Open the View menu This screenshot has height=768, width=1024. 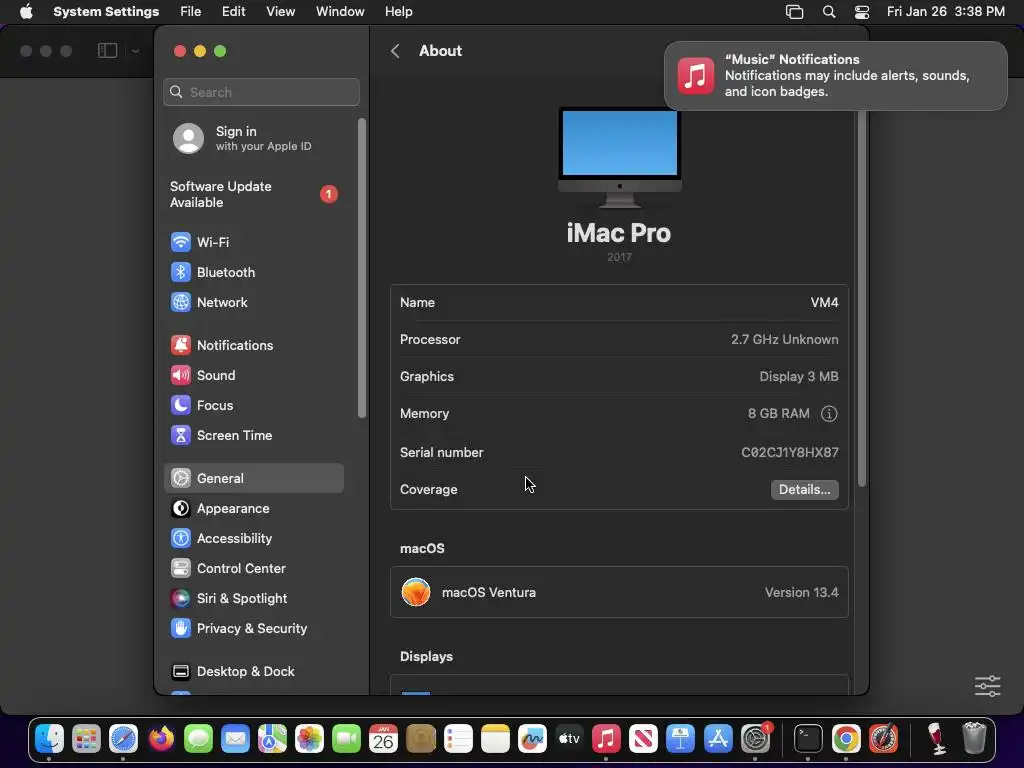pos(280,12)
